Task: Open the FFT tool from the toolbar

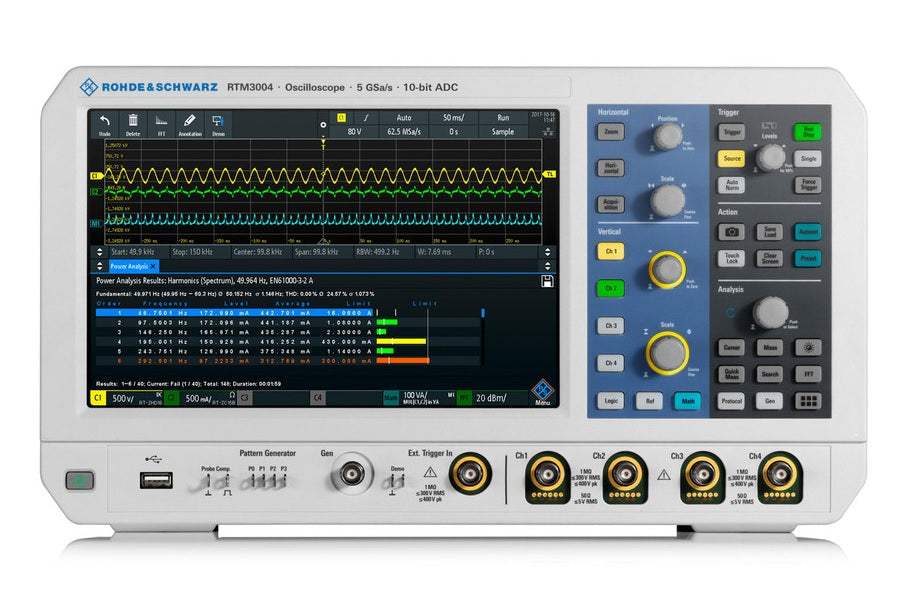Action: pyautogui.click(x=160, y=123)
